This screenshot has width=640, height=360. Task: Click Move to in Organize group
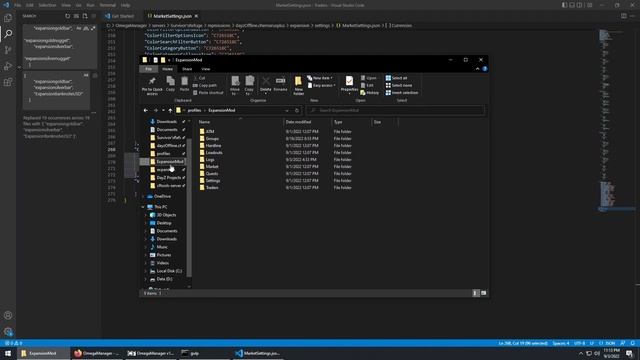pyautogui.click(x=235, y=86)
